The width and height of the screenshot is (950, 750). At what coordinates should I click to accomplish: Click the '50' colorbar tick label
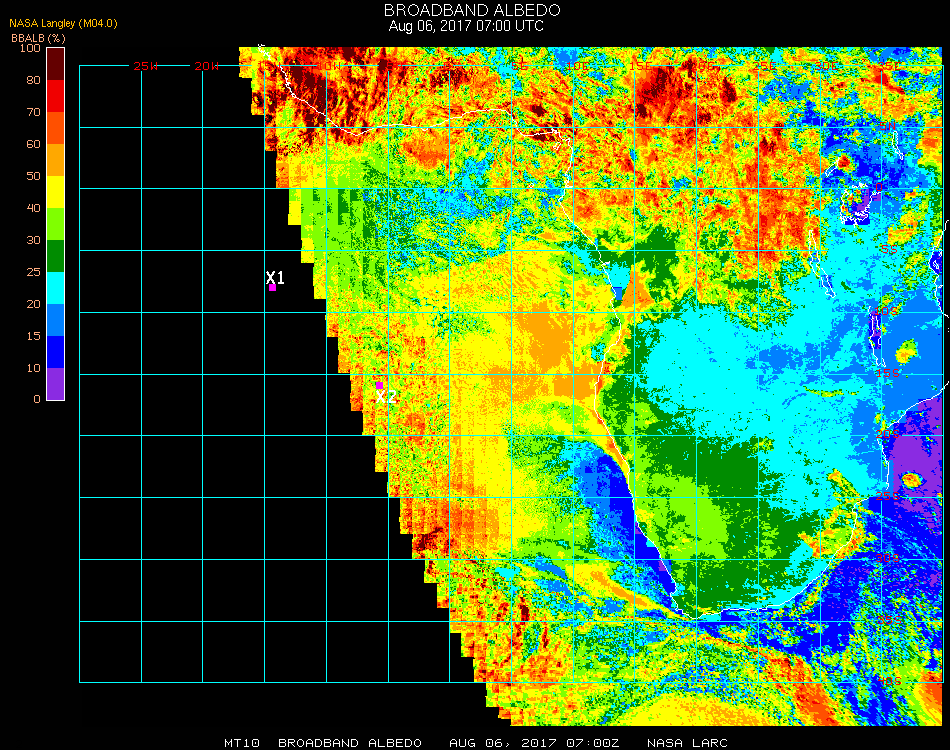[x=33, y=176]
